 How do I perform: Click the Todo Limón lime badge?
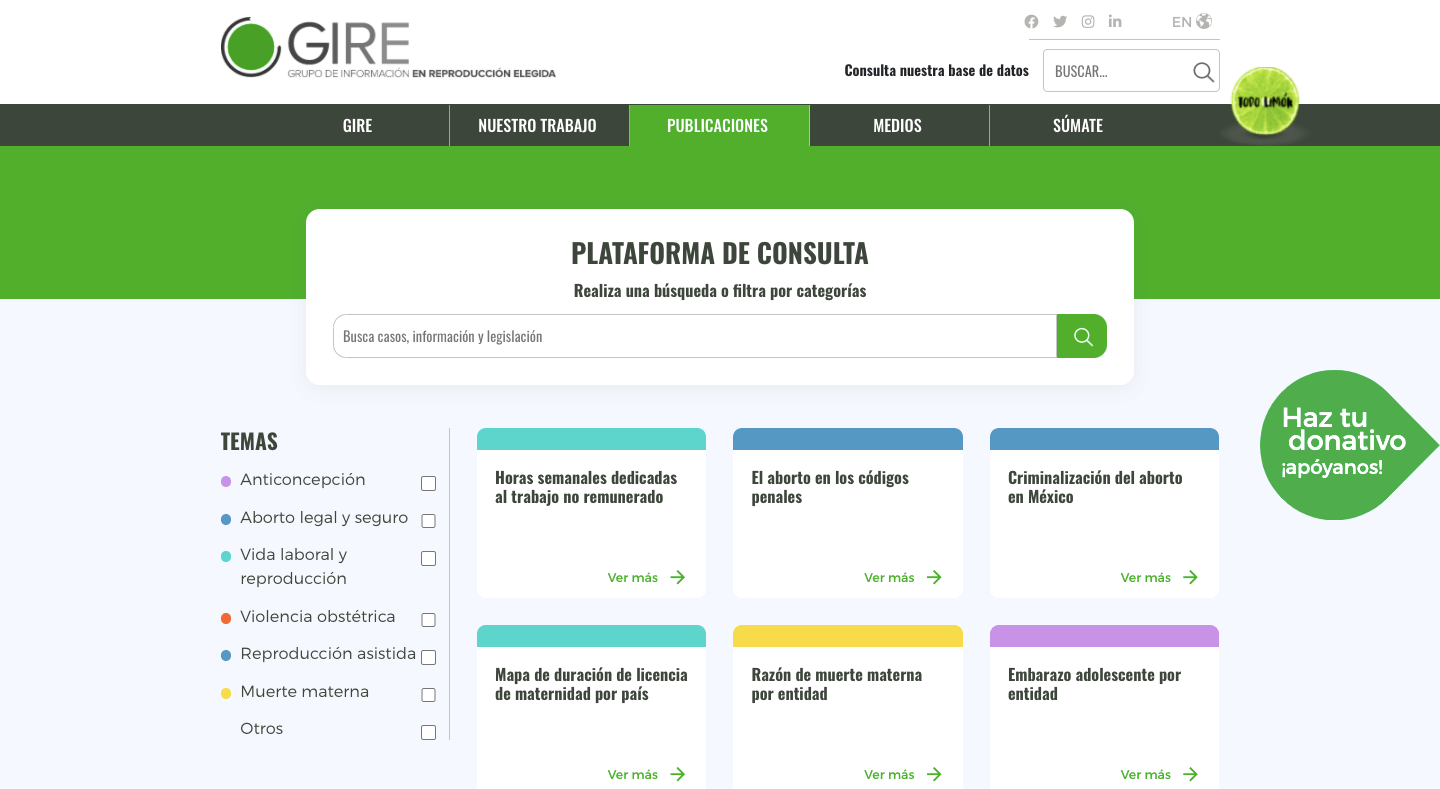click(x=1264, y=102)
